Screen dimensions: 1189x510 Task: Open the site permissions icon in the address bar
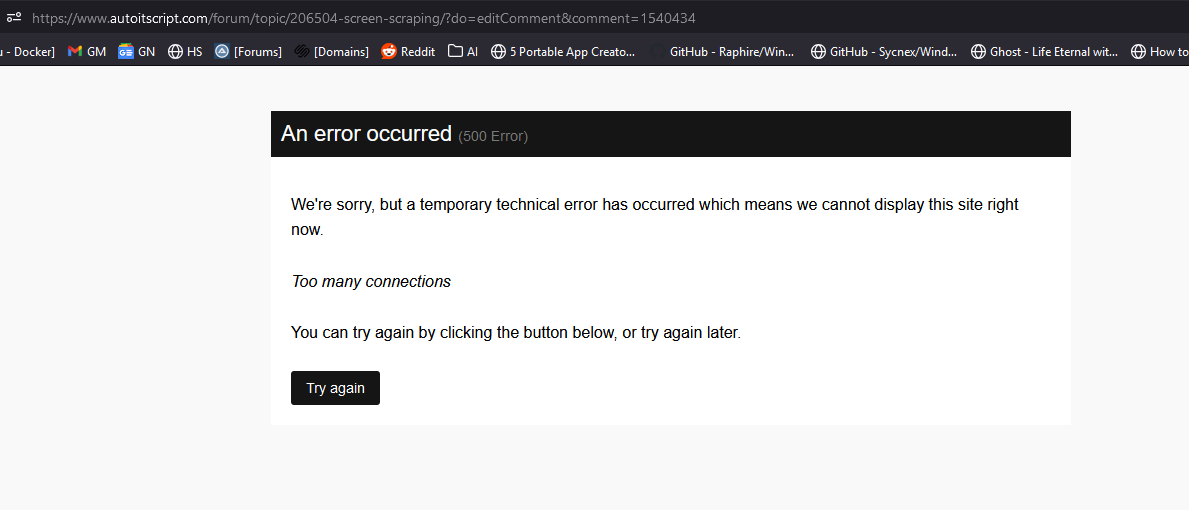[14, 17]
